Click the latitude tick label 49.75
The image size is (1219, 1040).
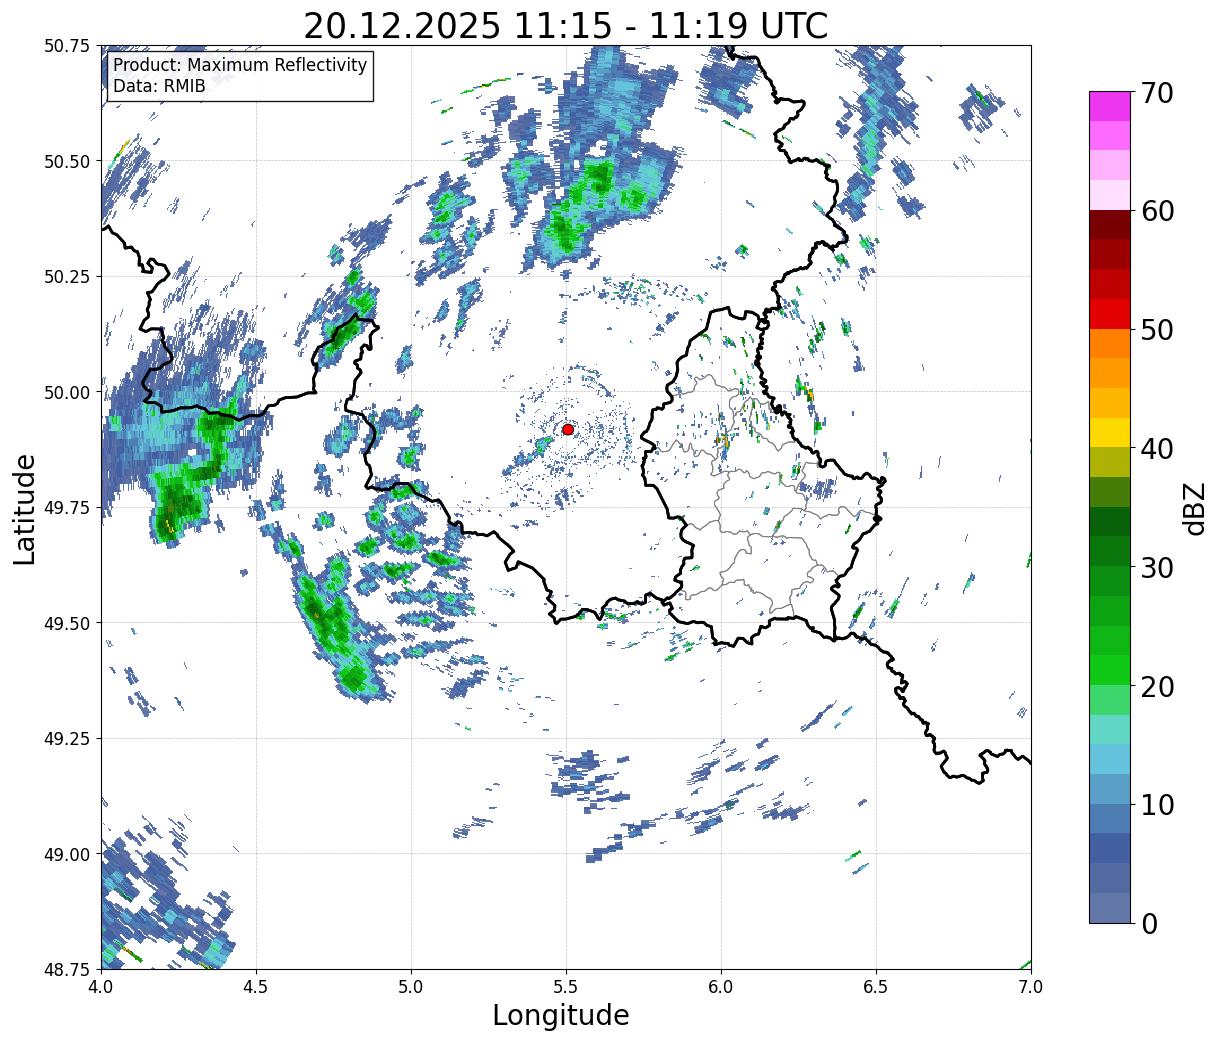point(67,508)
